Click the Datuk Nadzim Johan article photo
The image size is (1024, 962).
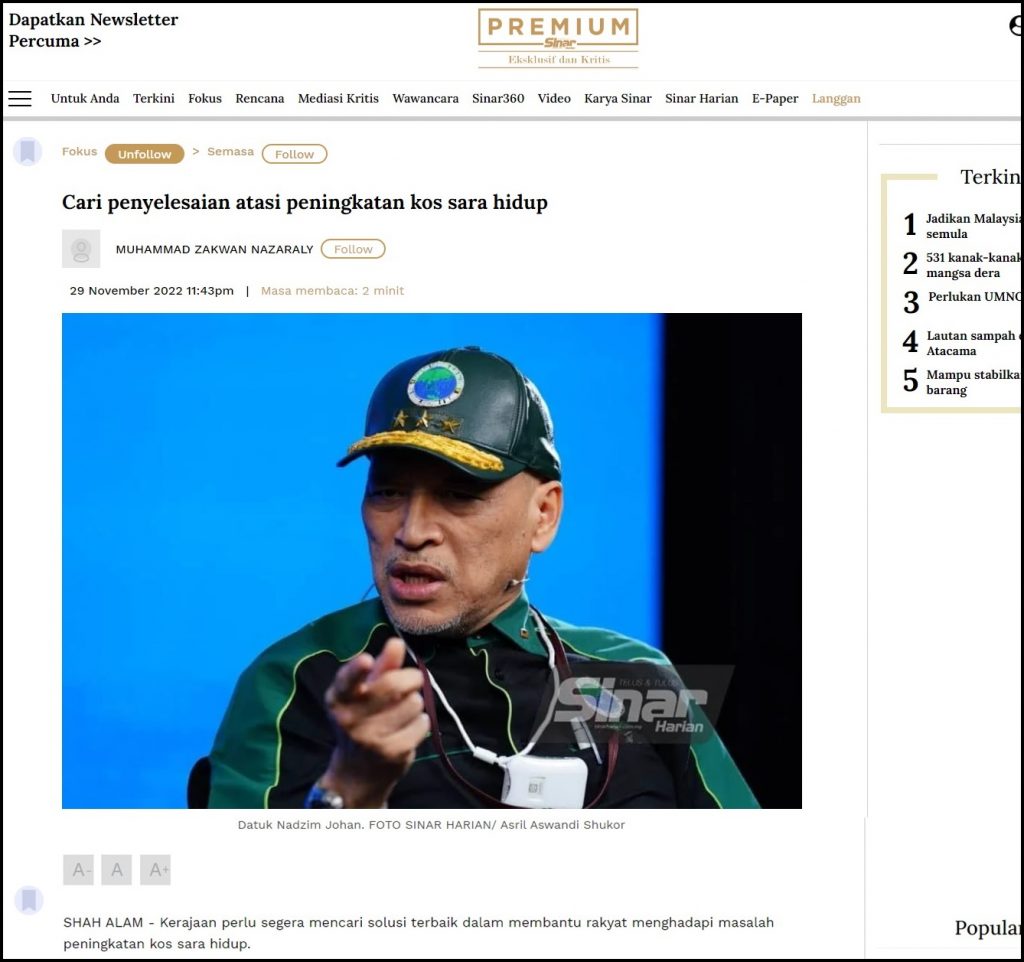[x=432, y=561]
